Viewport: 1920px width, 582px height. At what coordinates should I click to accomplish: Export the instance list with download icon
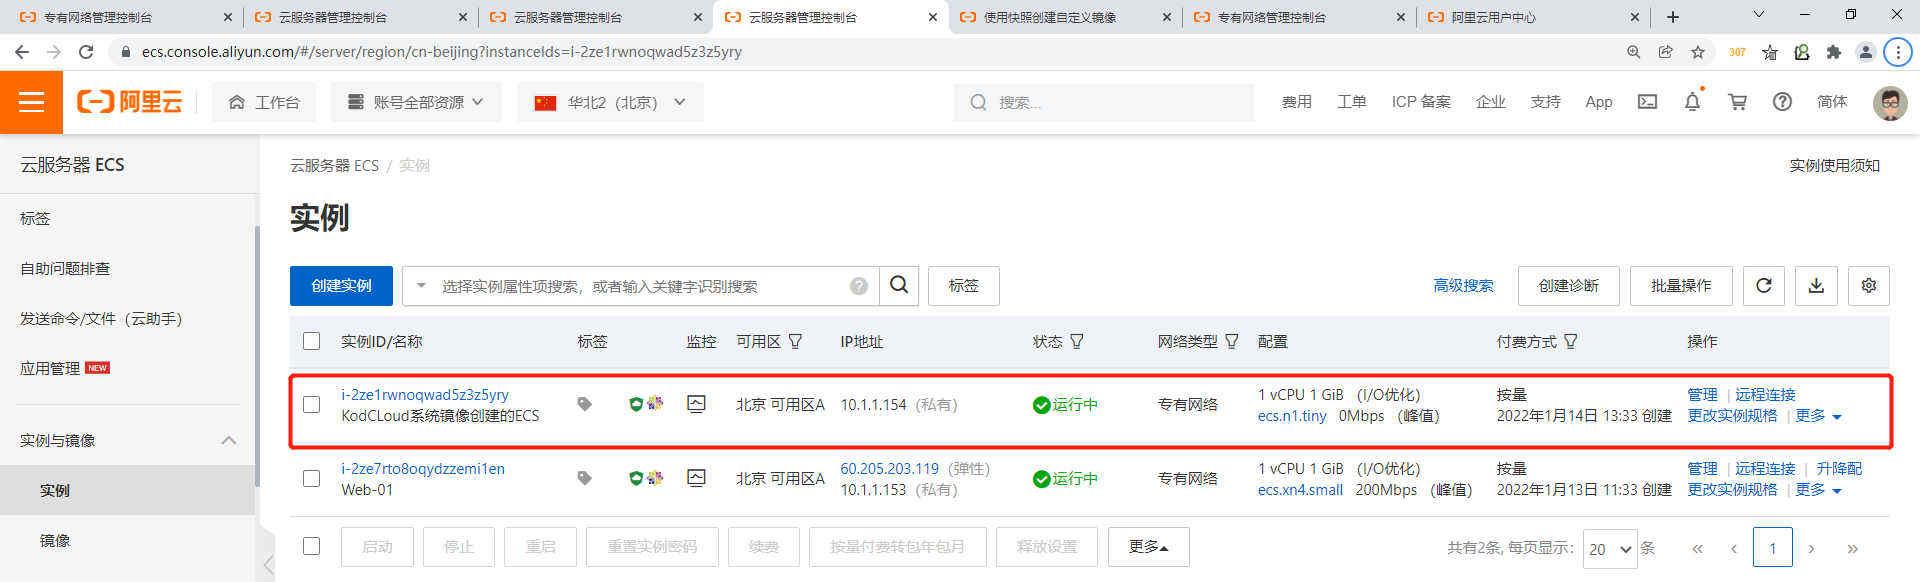click(x=1816, y=286)
